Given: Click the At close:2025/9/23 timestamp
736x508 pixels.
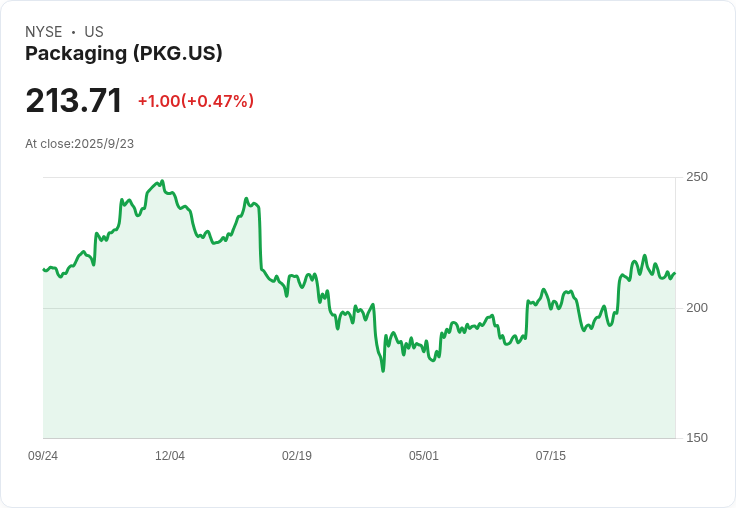Looking at the screenshot, I should tap(80, 144).
